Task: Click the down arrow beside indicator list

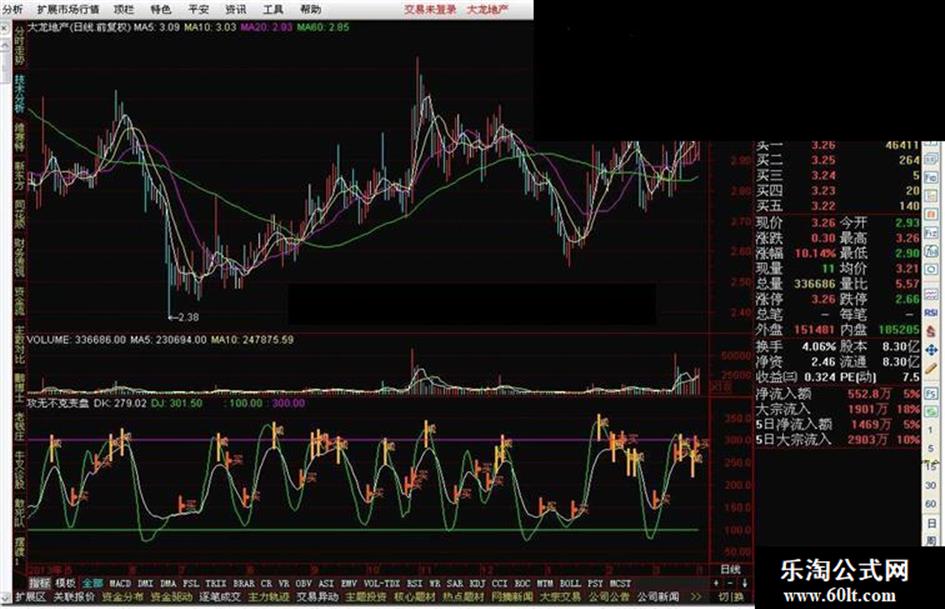Action: pyautogui.click(x=745, y=583)
